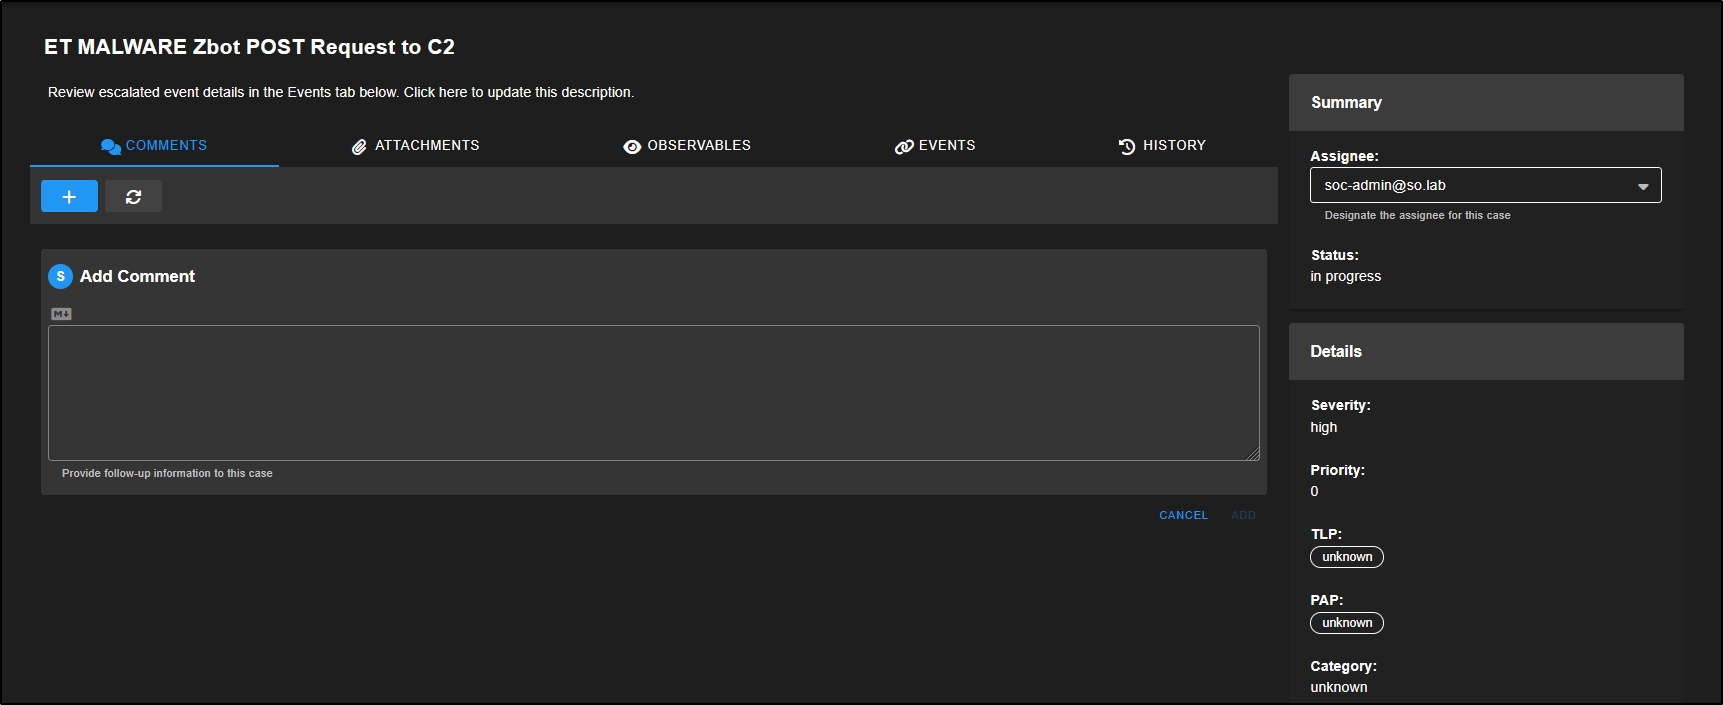Screen dimensions: 1723x705
Task: Click the blue plus add comment button
Action: click(x=69, y=197)
